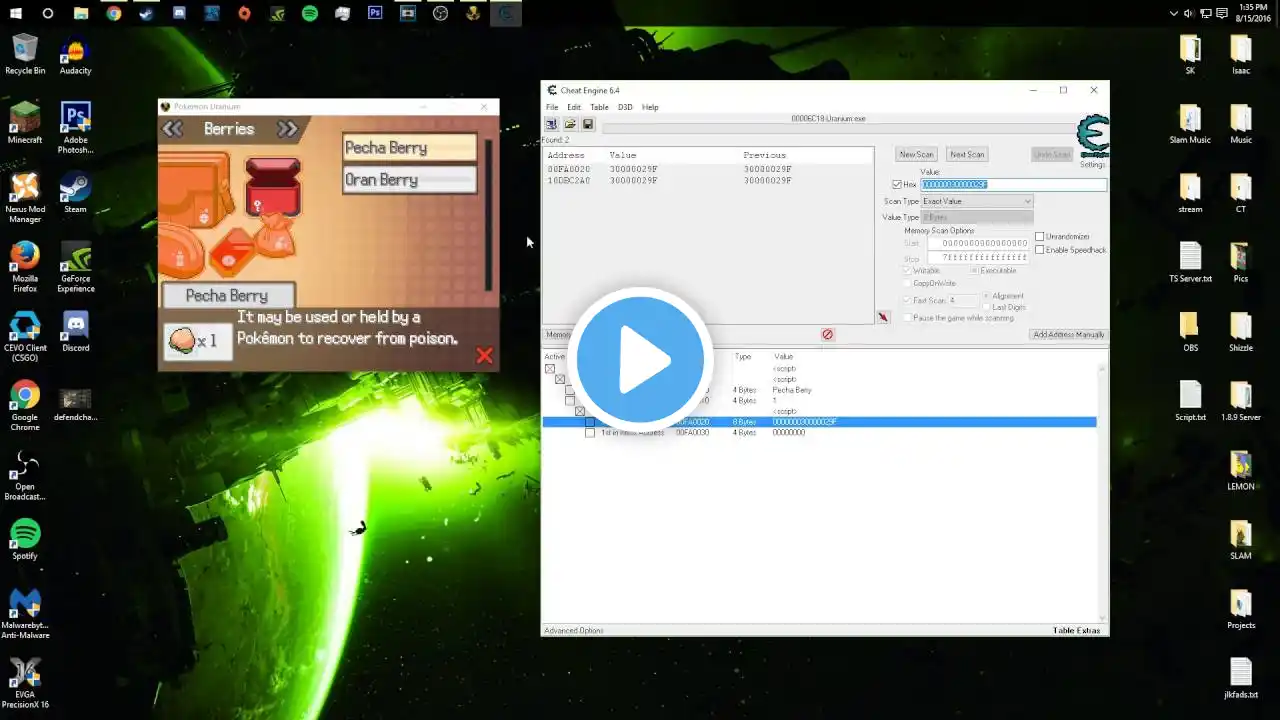Open the Audacity desktop shortcut
The height and width of the screenshot is (720, 1280).
click(76, 55)
